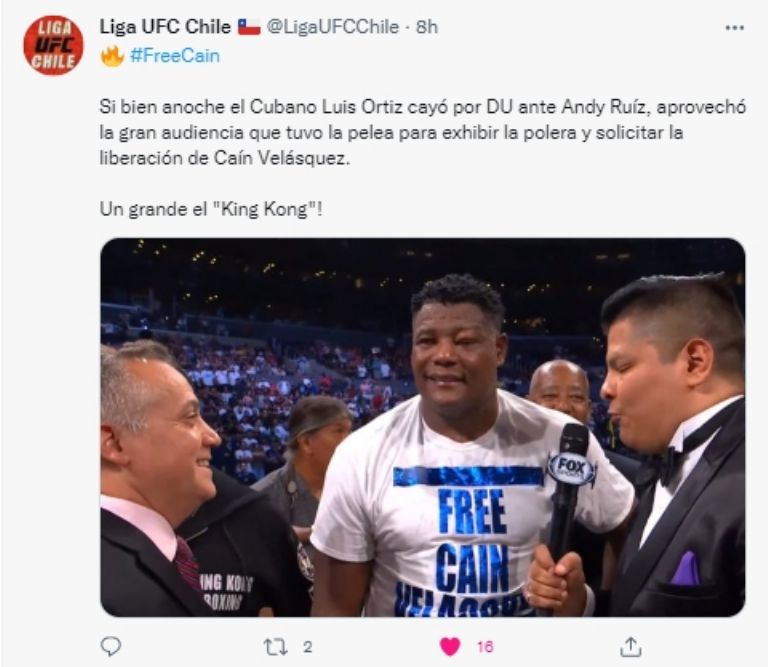Image resolution: width=768 pixels, height=667 pixels.
Task: Click the likes count number 16
Action: pyautogui.click(x=485, y=647)
